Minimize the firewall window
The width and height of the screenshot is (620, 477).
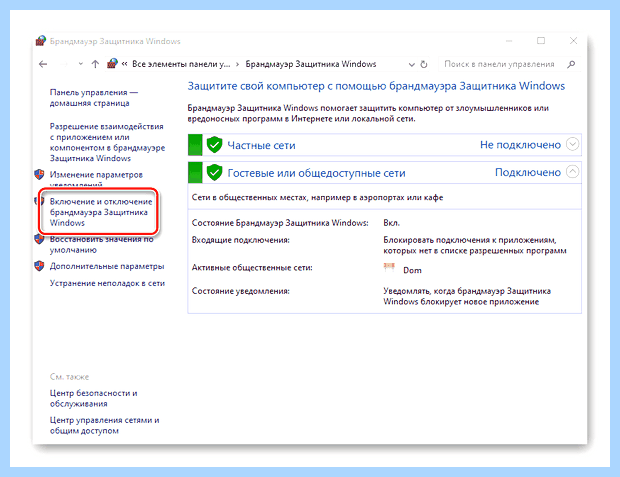pos(509,41)
